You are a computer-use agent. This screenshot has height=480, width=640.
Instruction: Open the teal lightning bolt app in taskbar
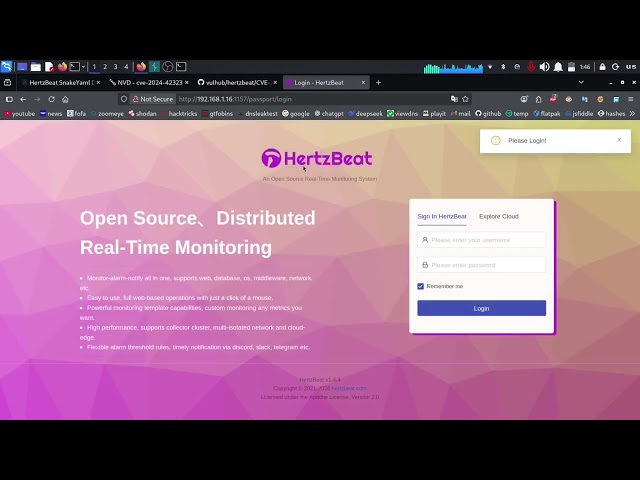coord(154,67)
